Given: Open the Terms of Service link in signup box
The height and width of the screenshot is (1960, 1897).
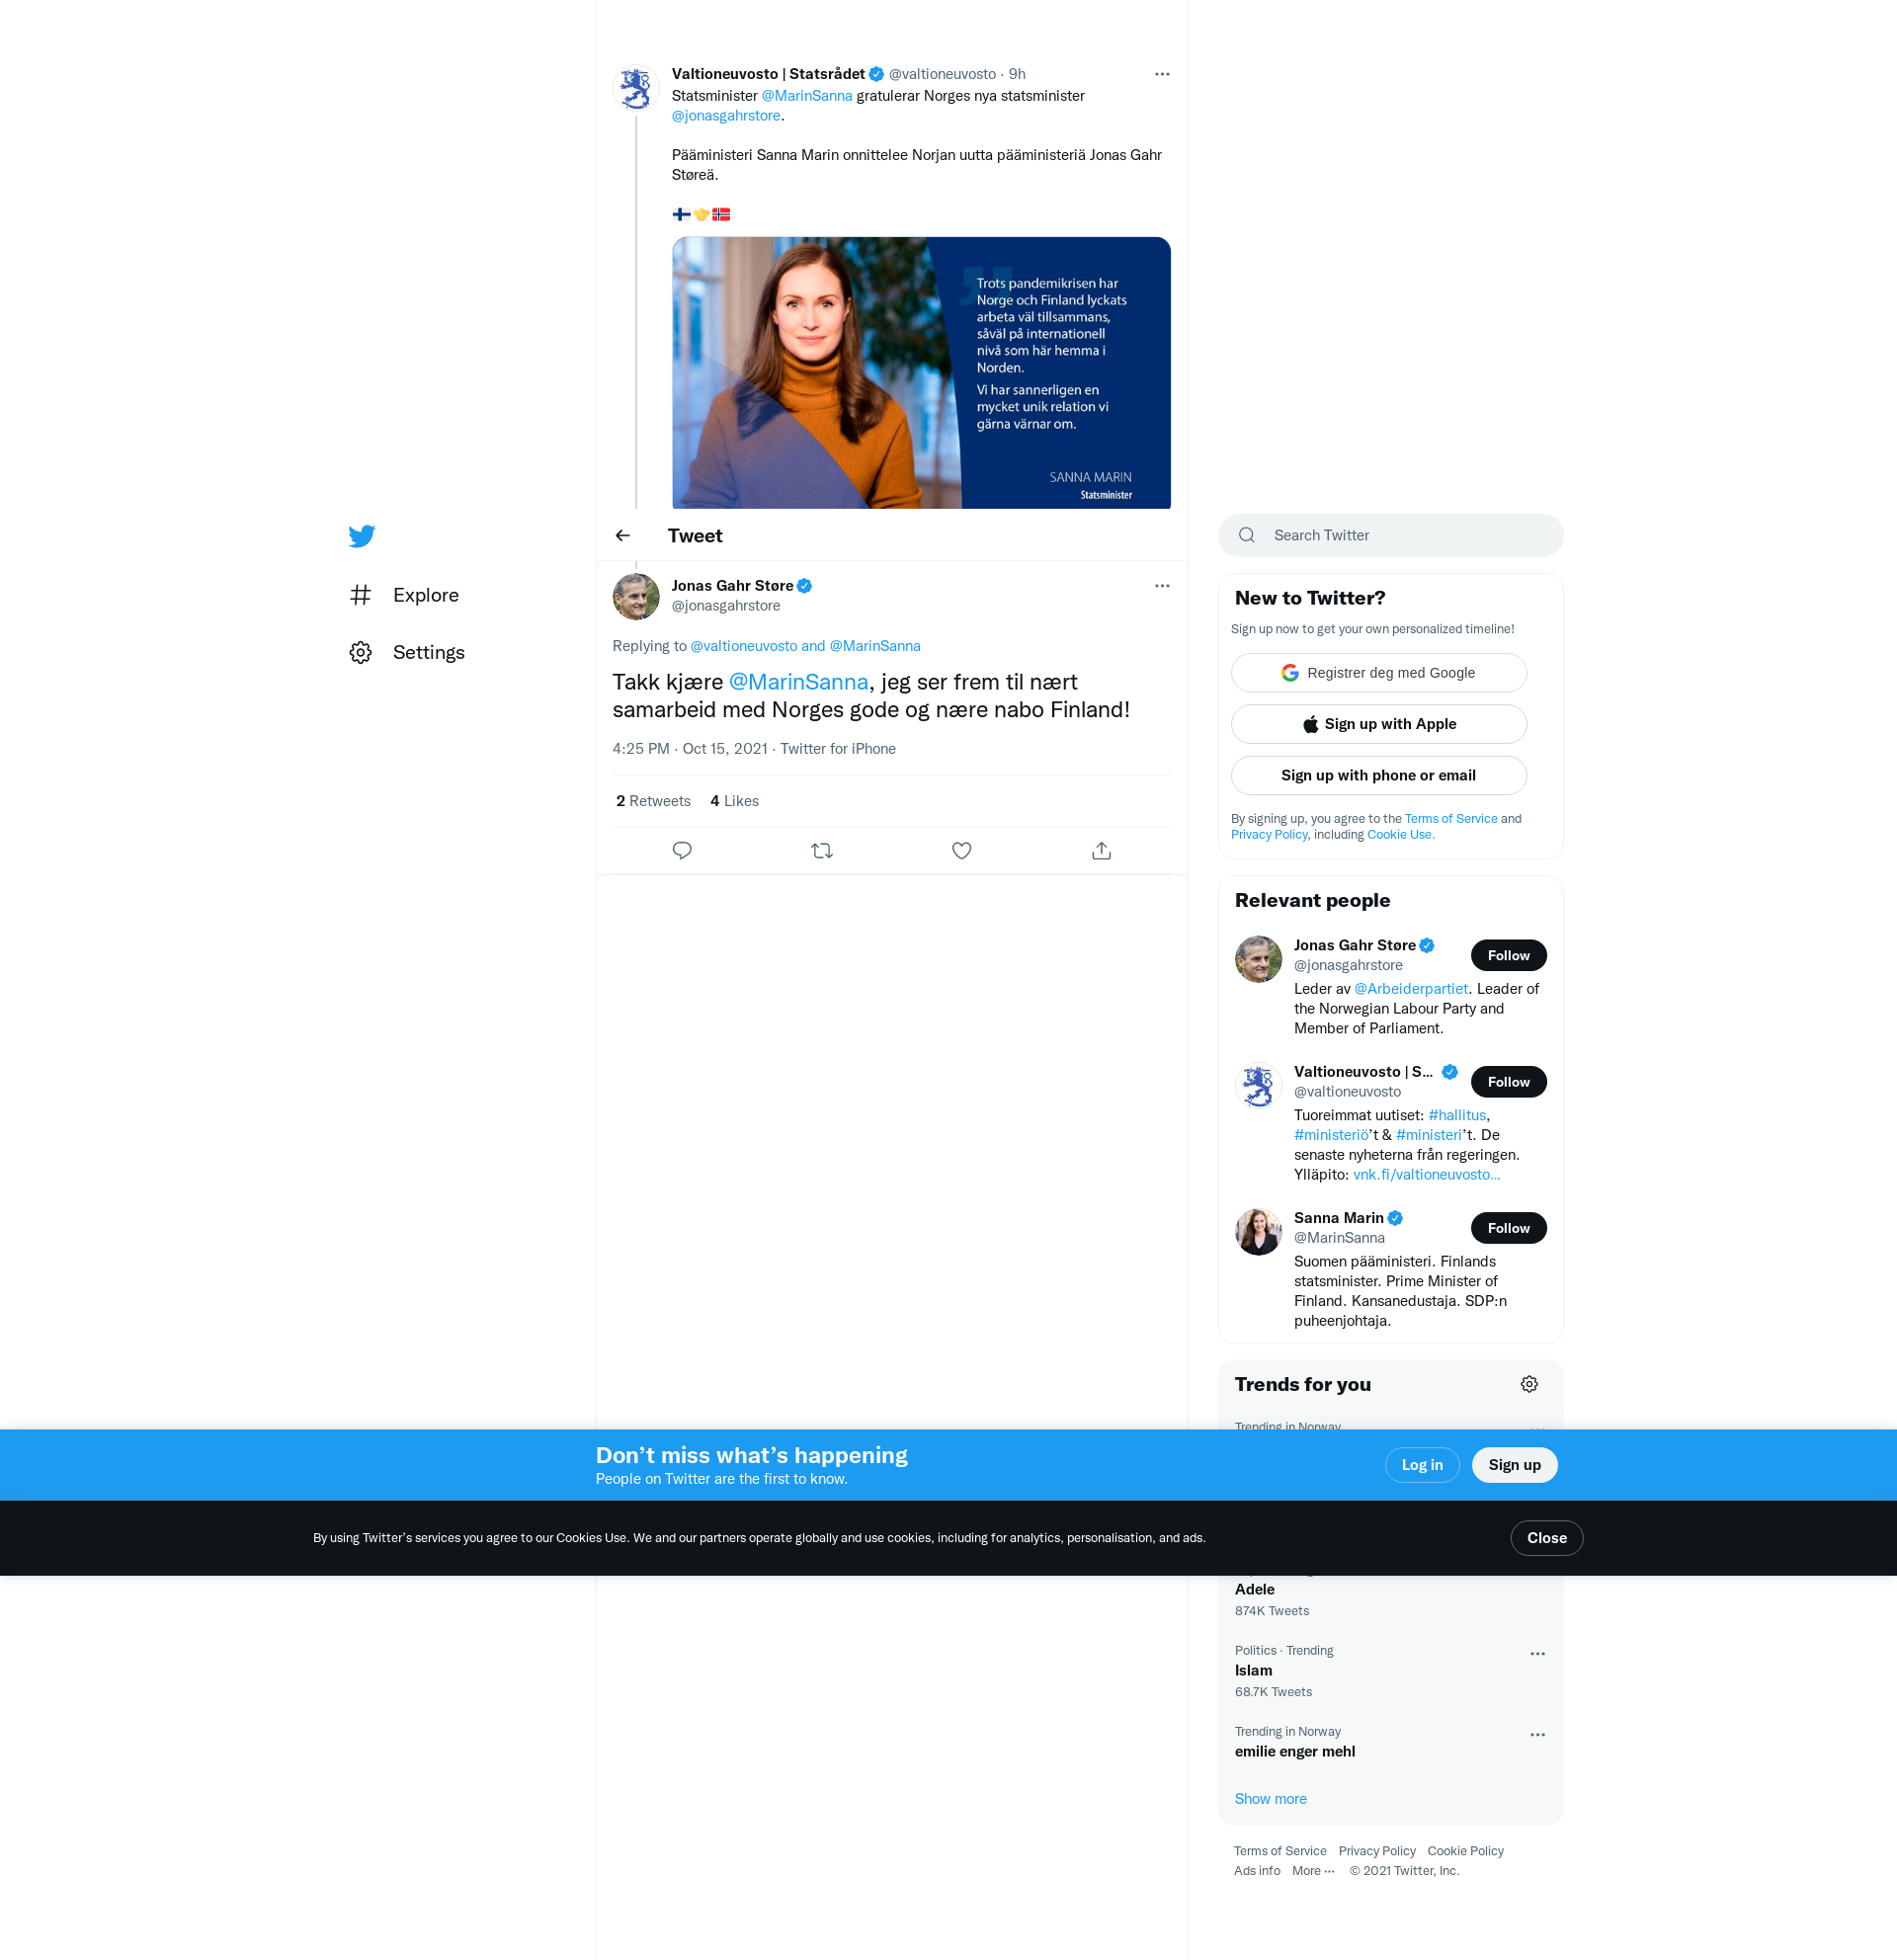Looking at the screenshot, I should [1450, 819].
